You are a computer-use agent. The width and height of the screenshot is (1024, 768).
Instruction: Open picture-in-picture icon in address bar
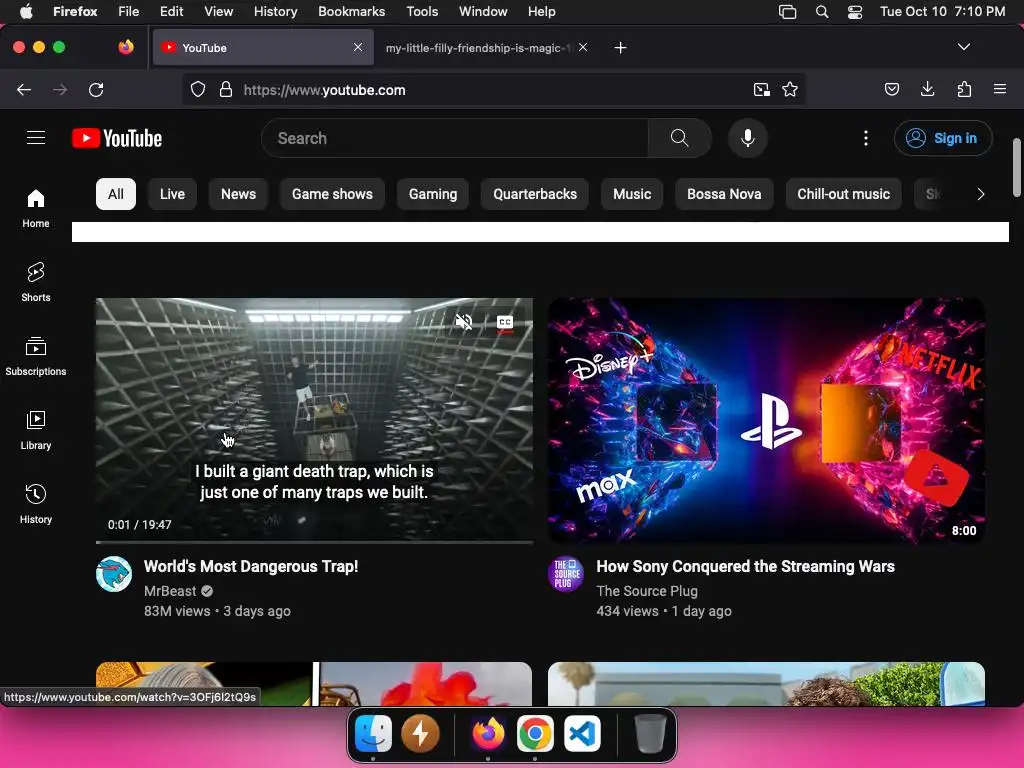coord(761,89)
